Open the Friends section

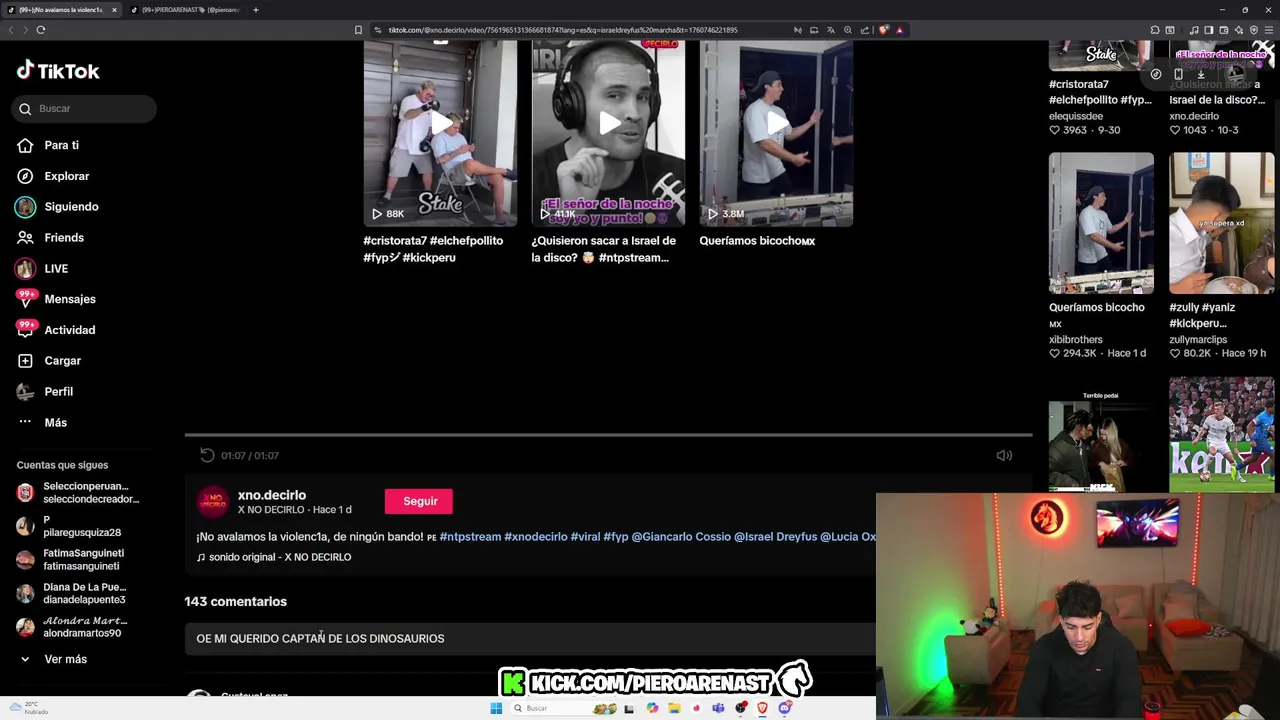coord(64,238)
